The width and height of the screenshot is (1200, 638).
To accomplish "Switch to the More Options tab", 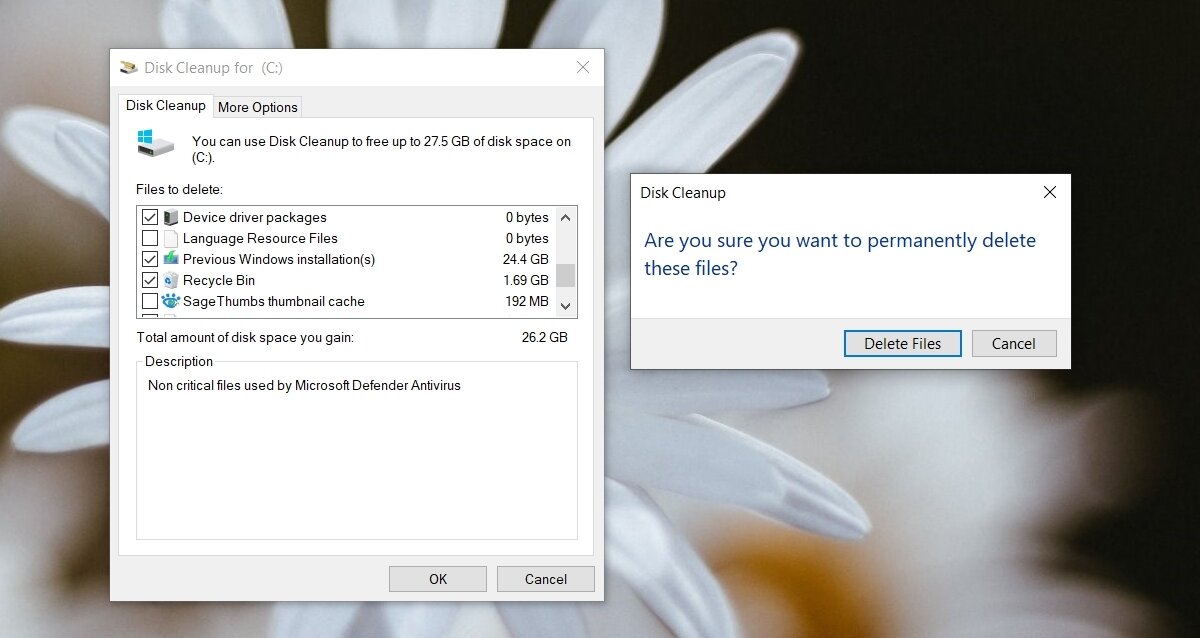I will 257,106.
